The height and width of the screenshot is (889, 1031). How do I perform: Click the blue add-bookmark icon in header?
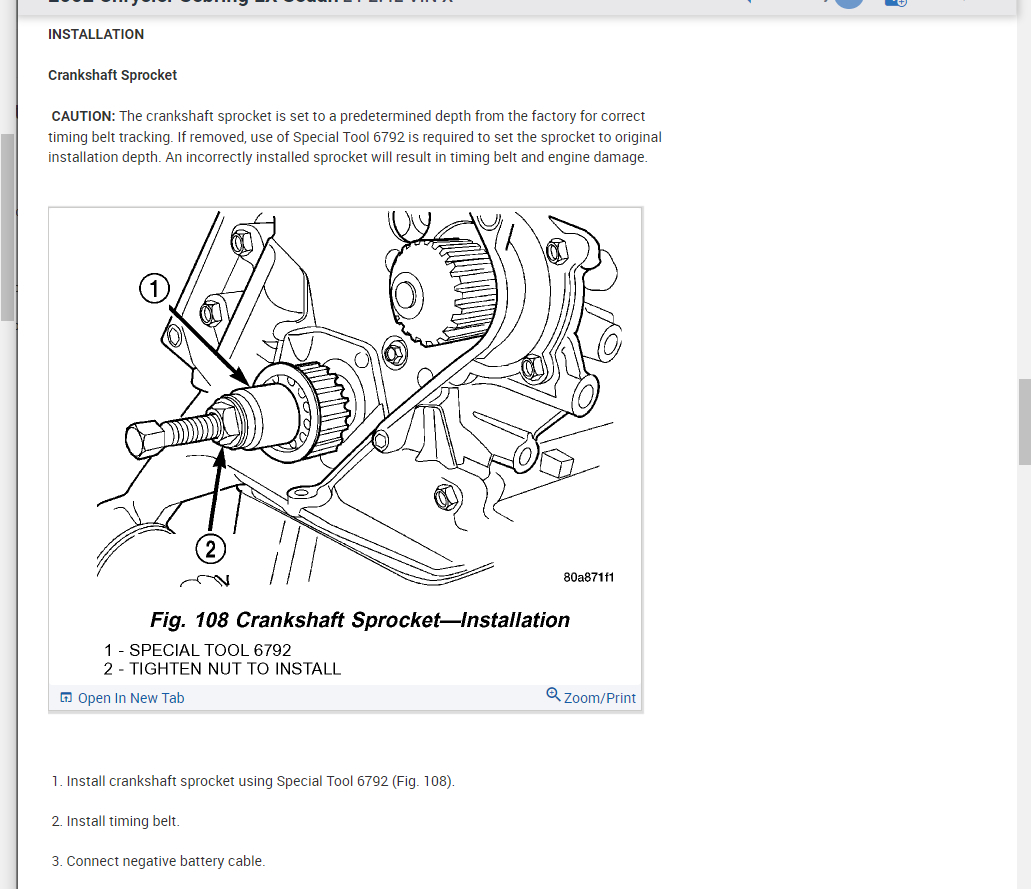click(896, 3)
